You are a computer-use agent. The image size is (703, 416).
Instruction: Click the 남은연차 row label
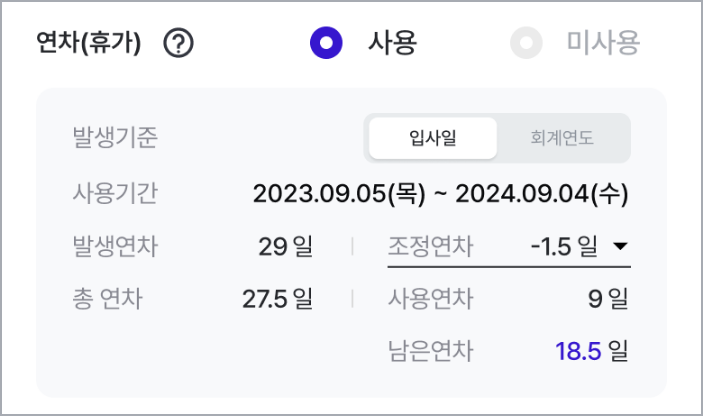(x=430, y=351)
